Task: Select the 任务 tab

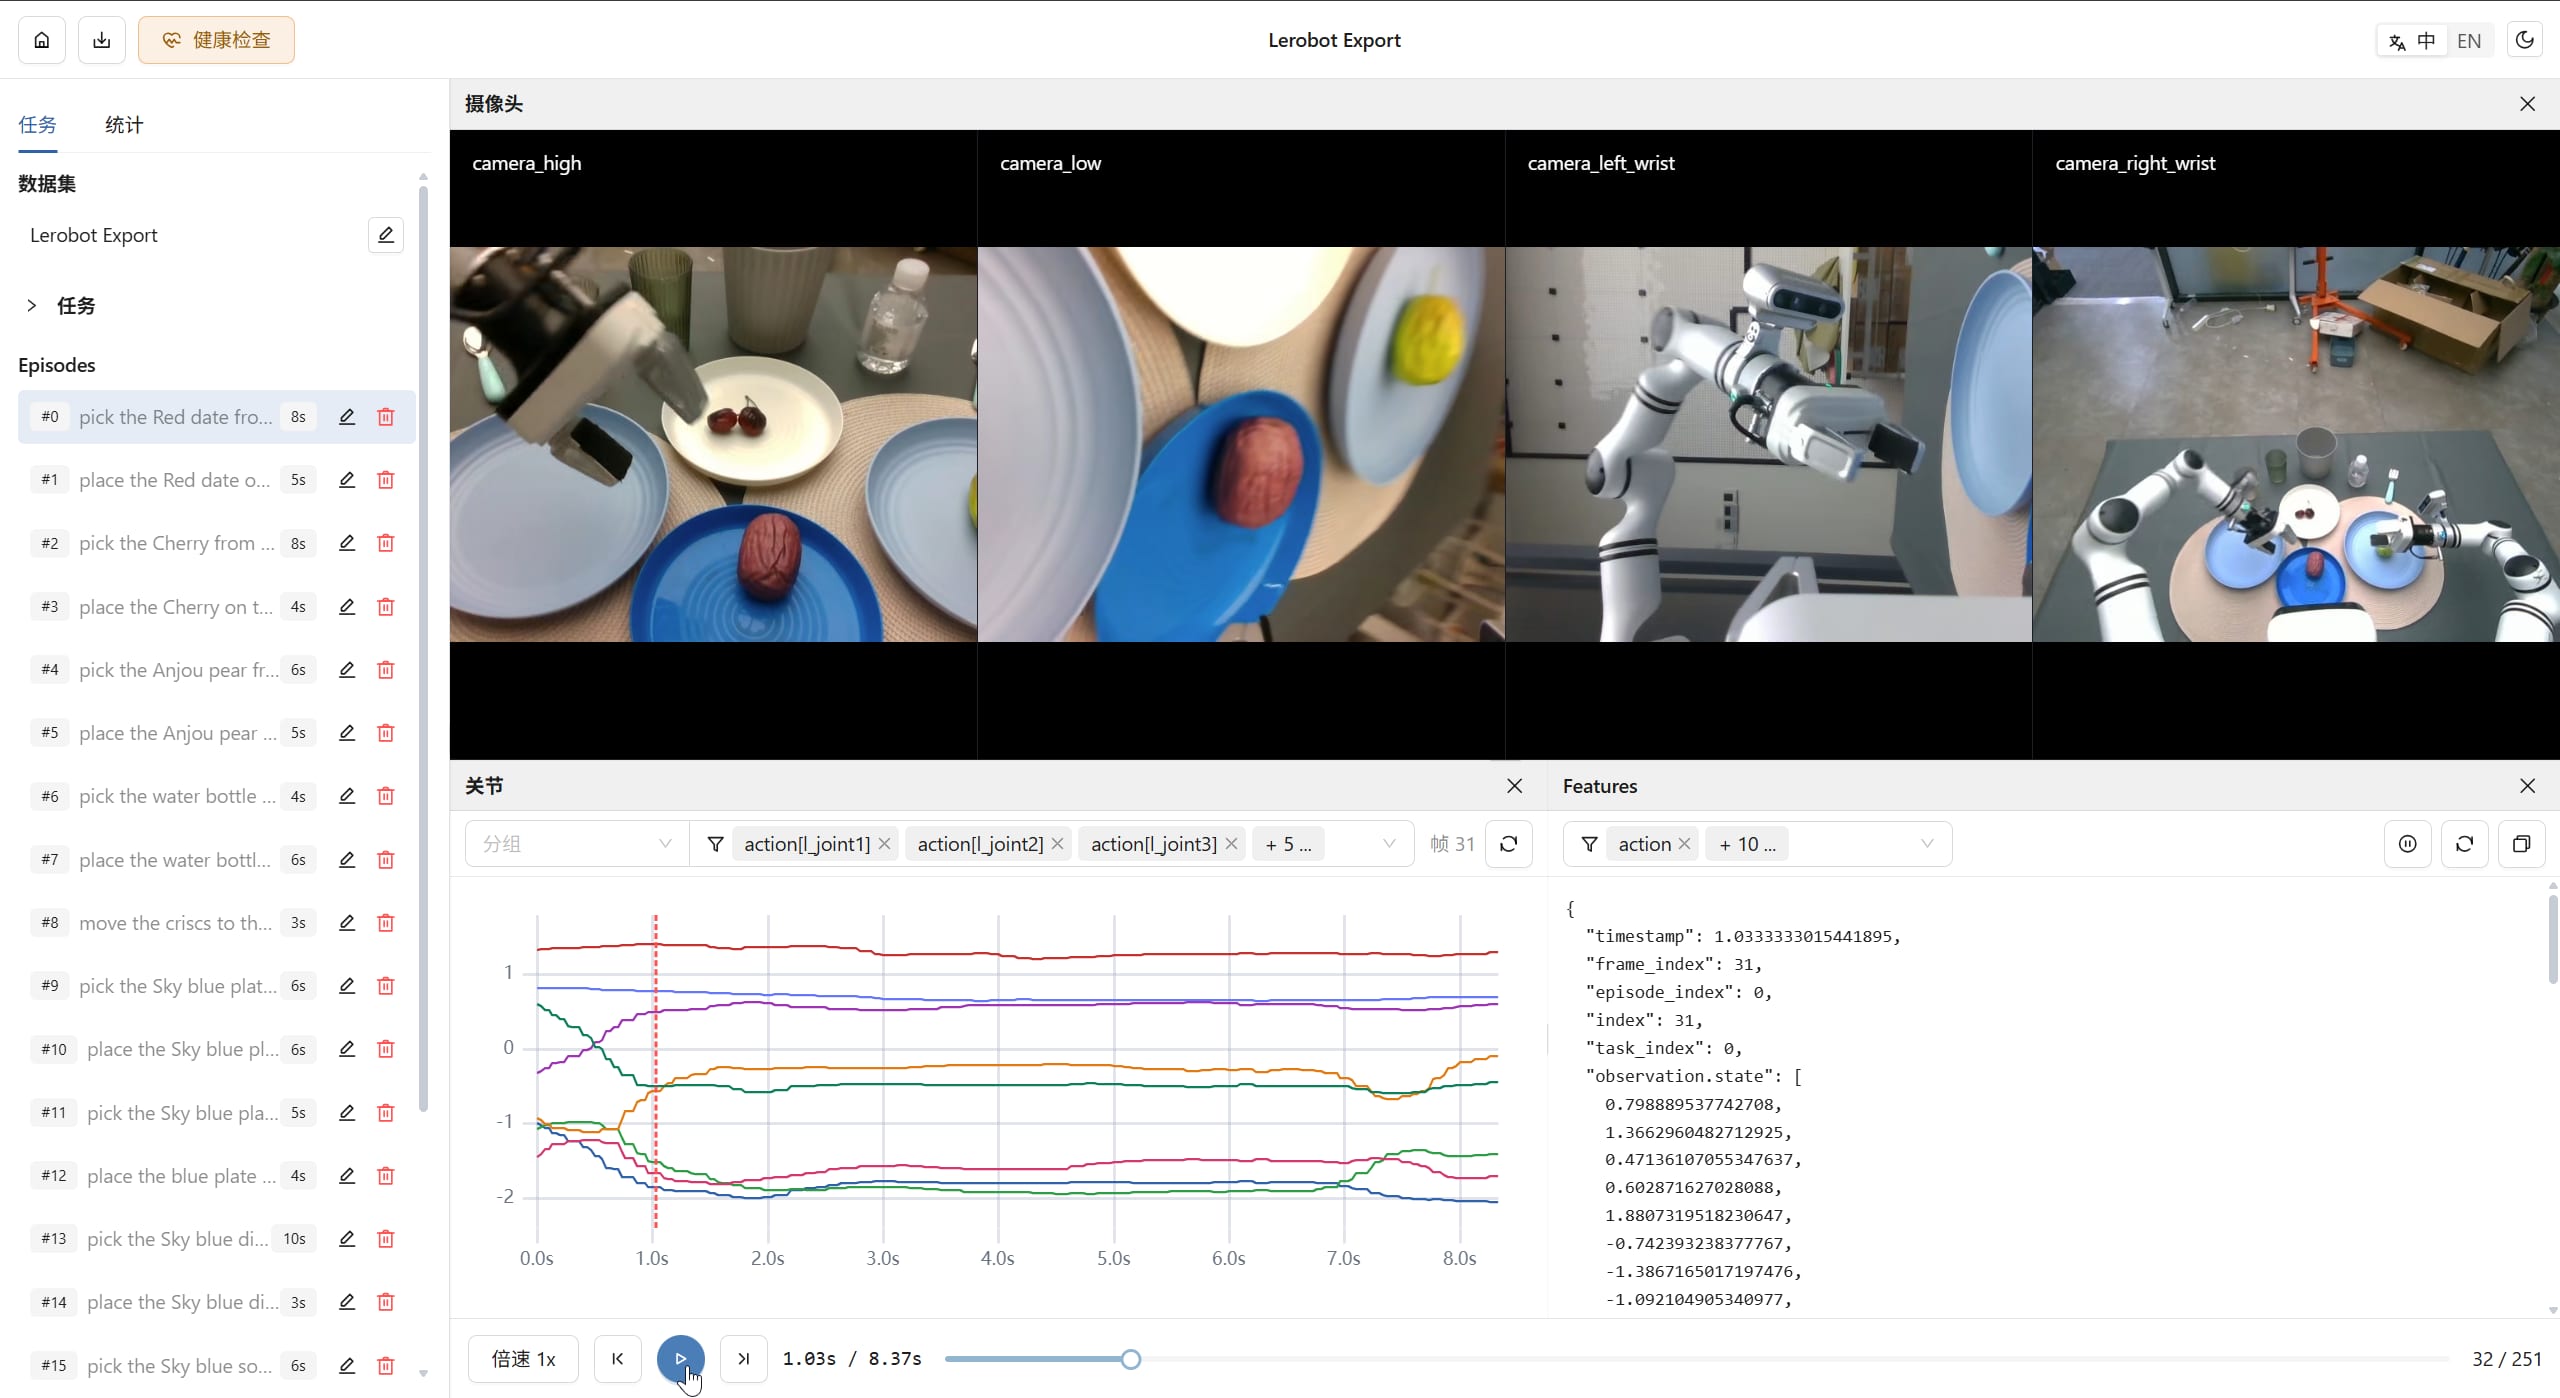Action: [x=38, y=125]
